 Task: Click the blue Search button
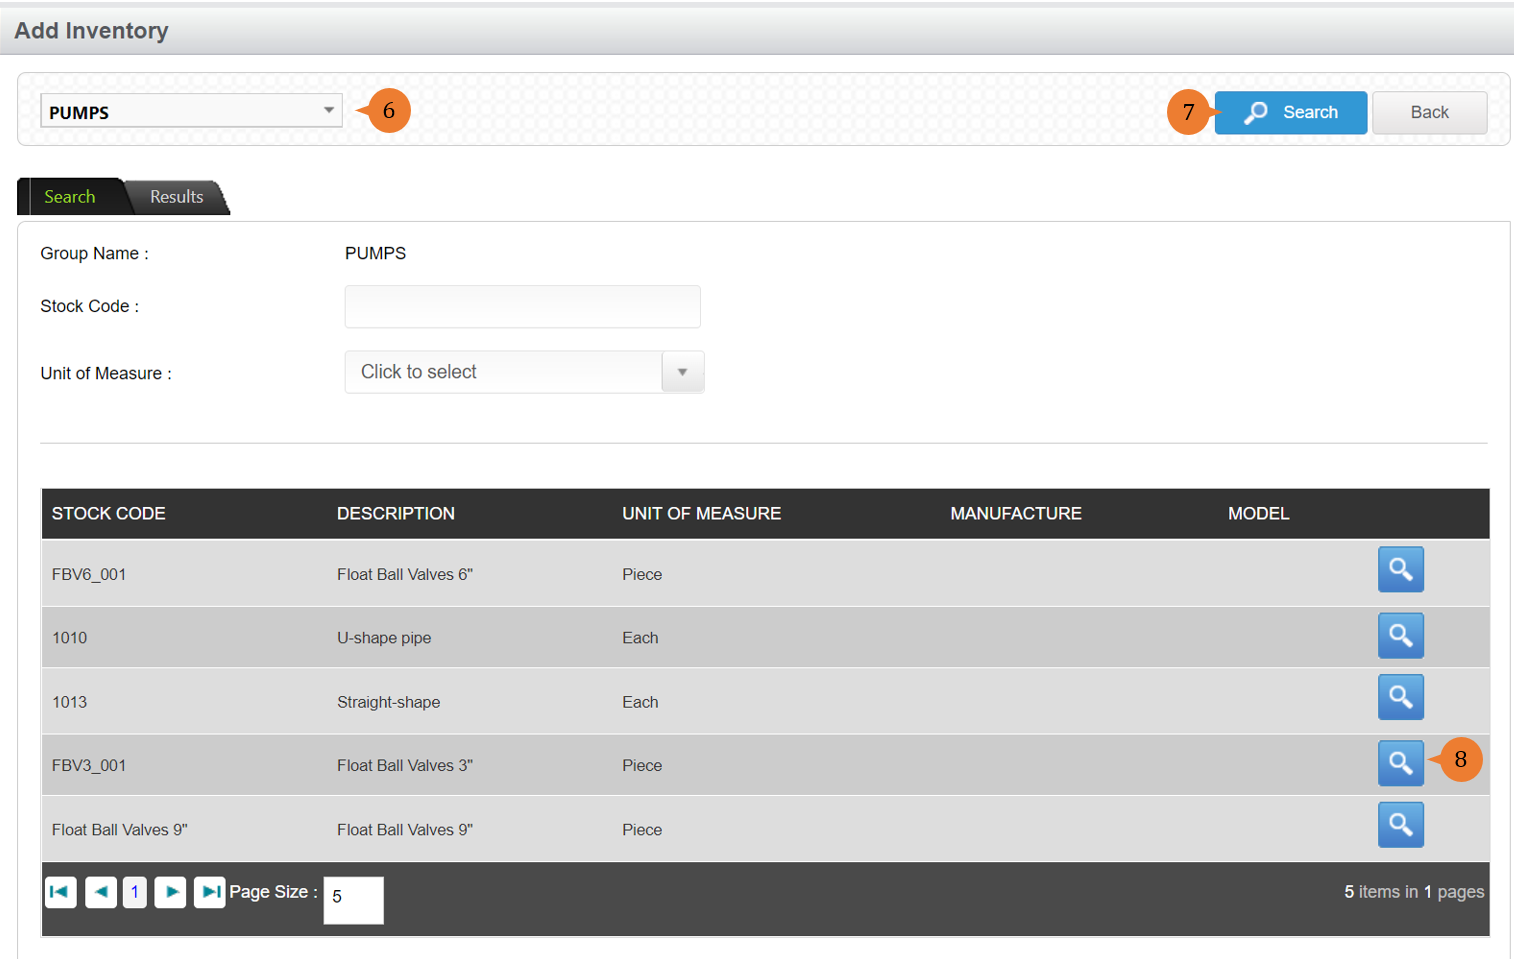(1290, 112)
